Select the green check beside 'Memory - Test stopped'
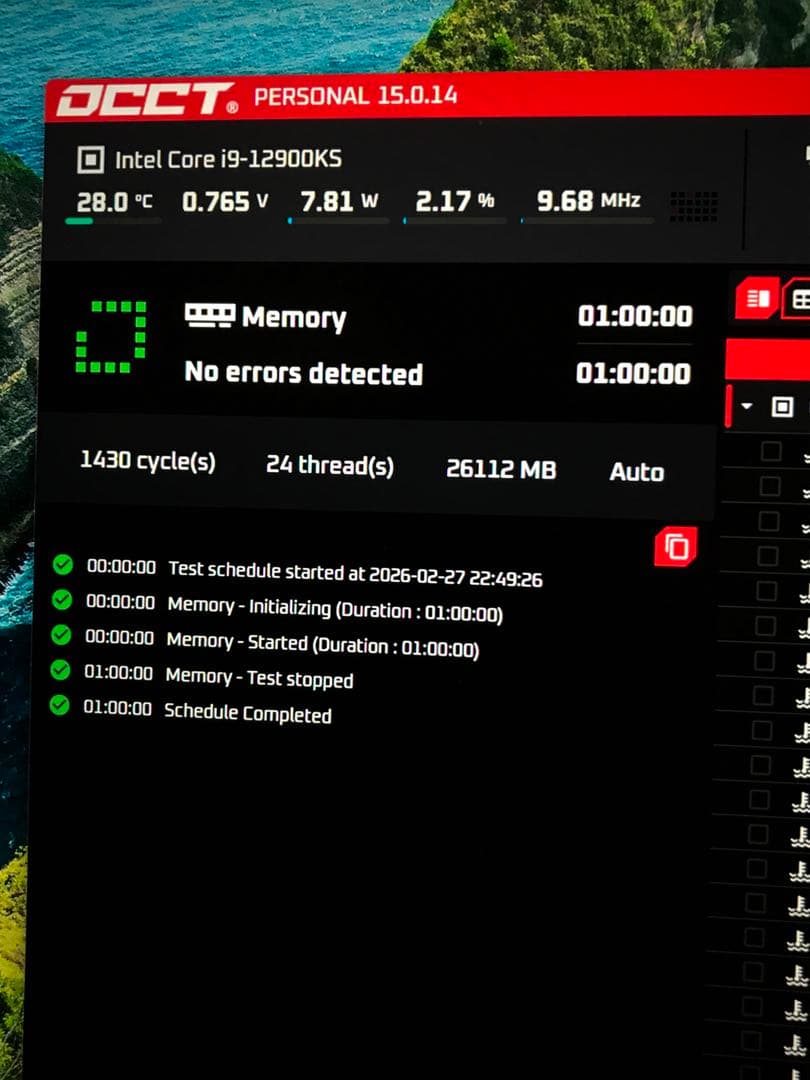Screen dimensions: 810x1080 pyautogui.click(x=61, y=669)
